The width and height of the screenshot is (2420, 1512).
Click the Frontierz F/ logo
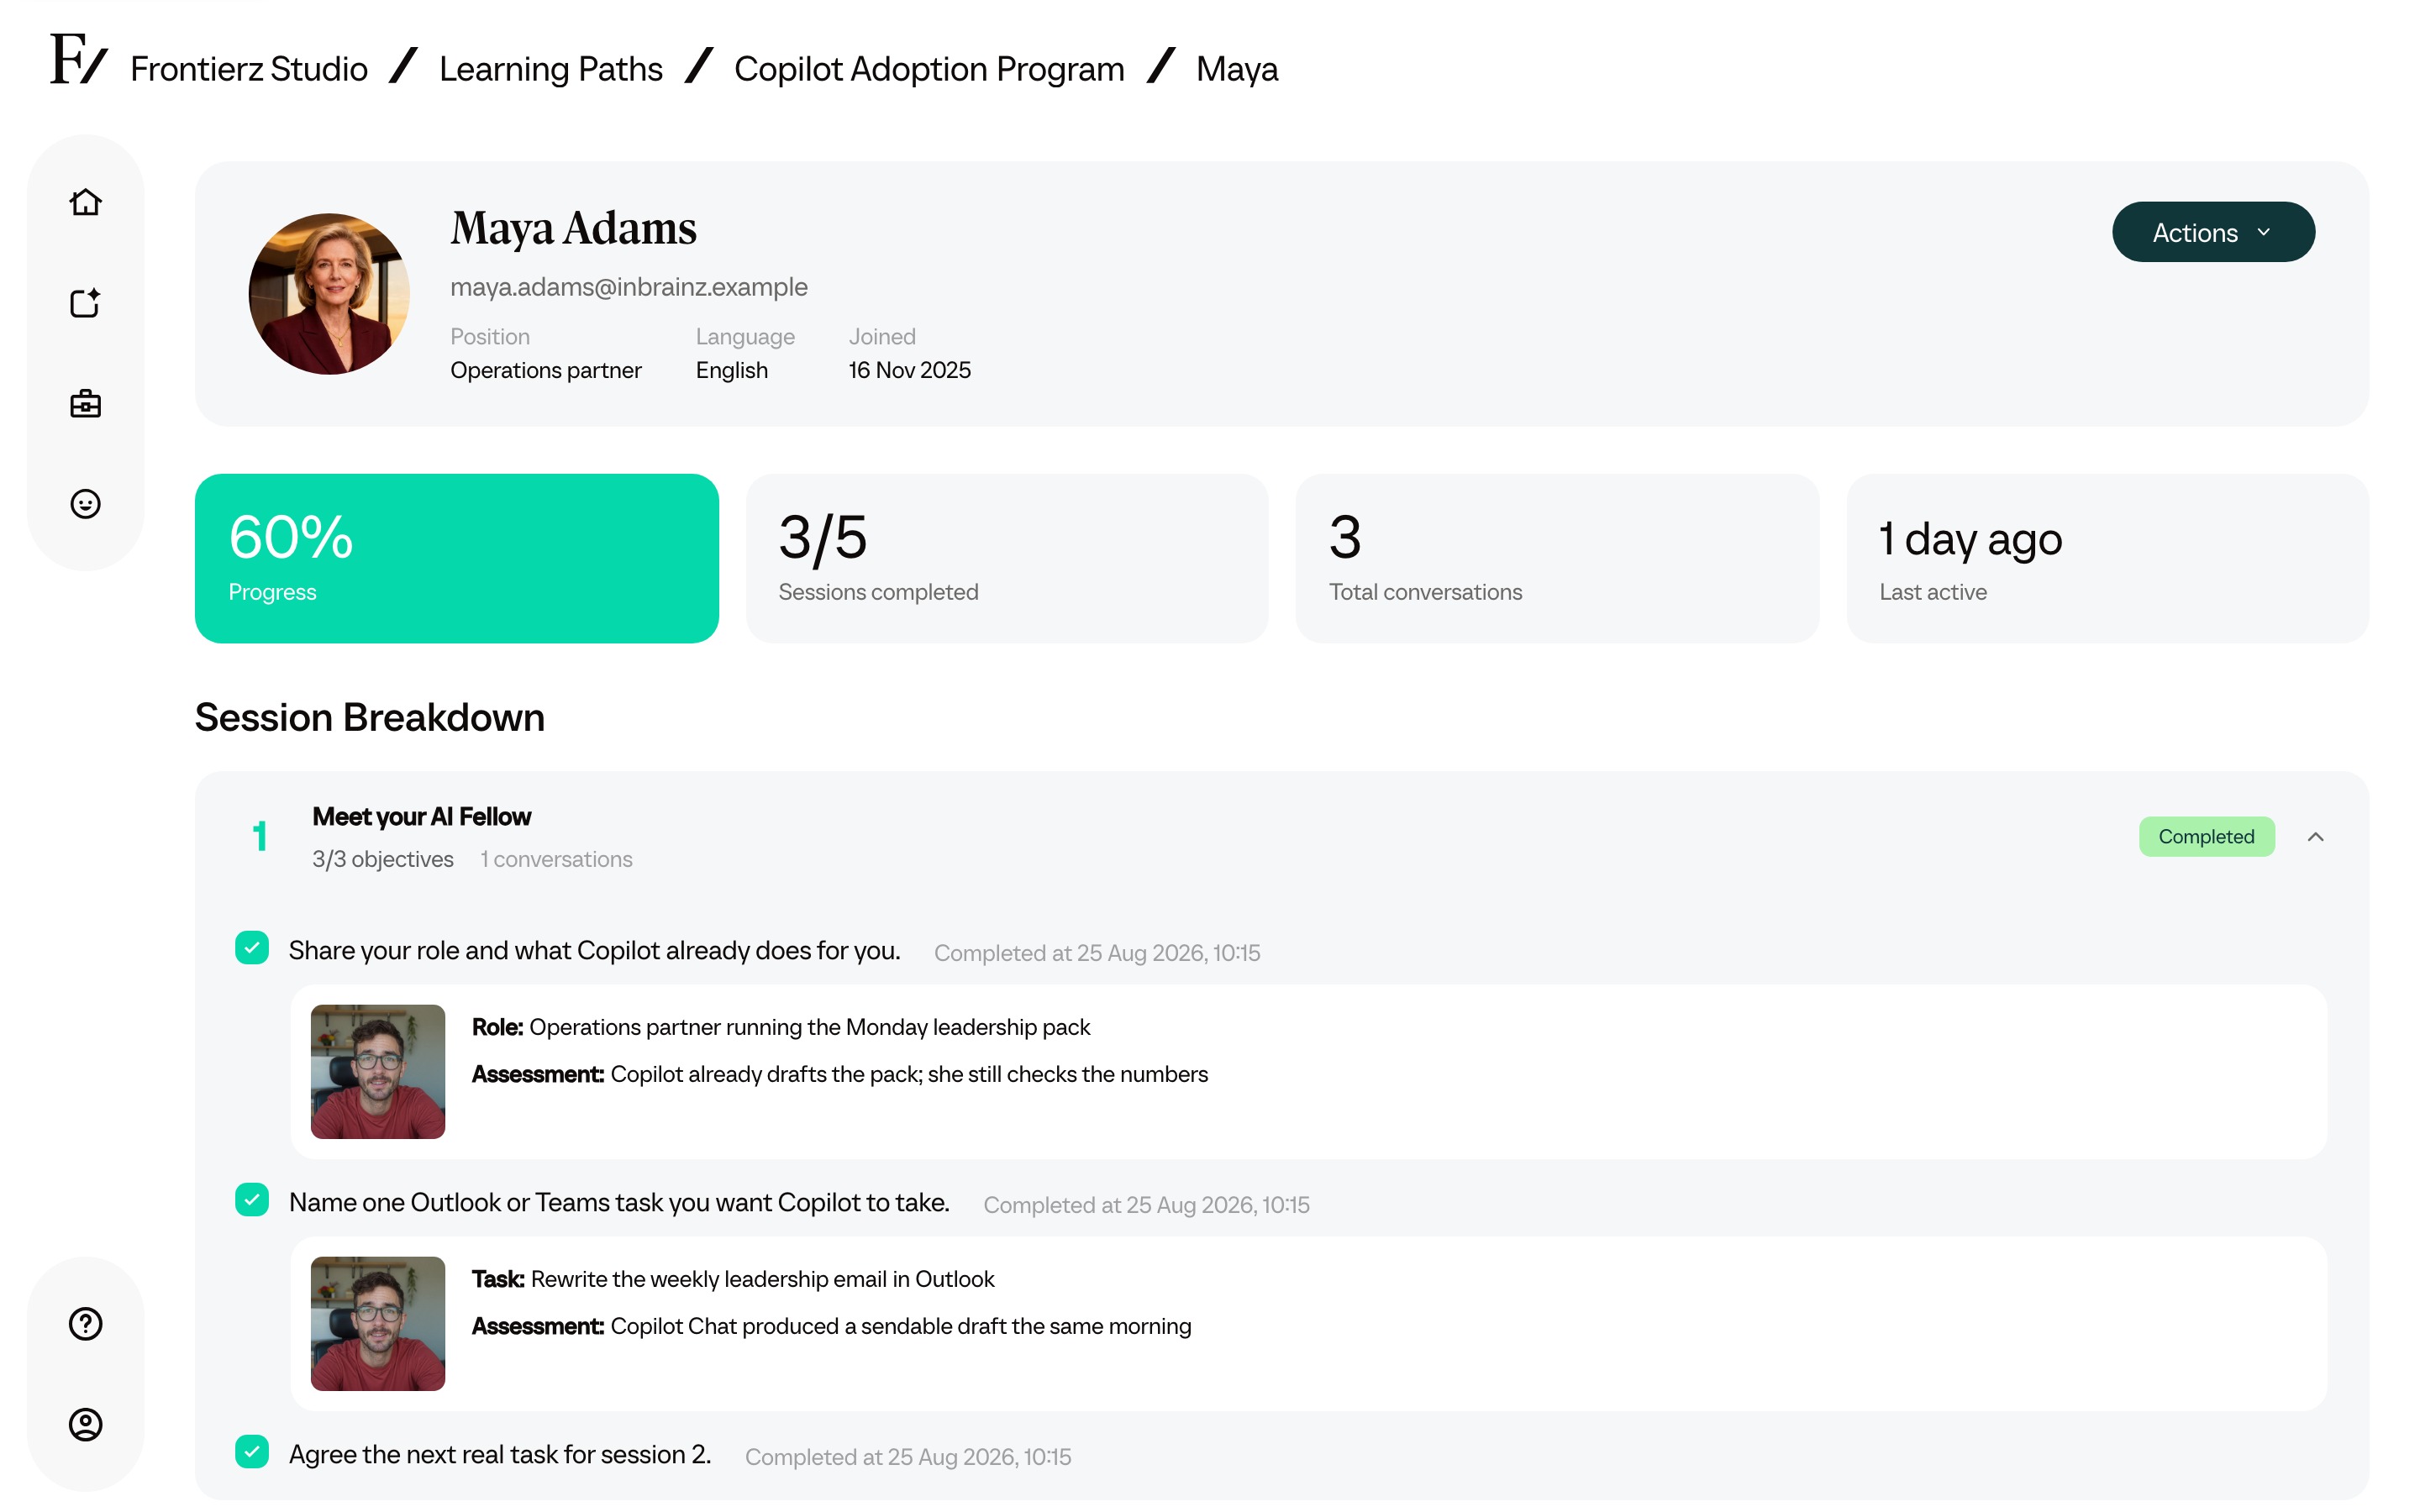(x=78, y=59)
